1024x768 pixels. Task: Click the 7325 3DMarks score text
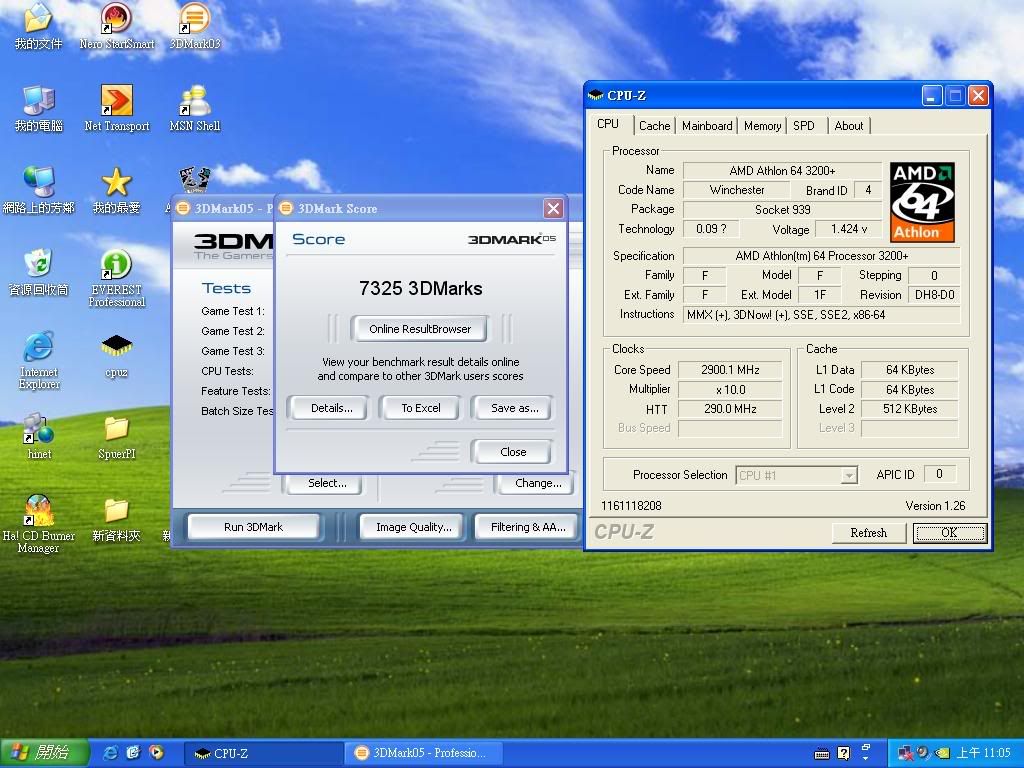pyautogui.click(x=421, y=289)
